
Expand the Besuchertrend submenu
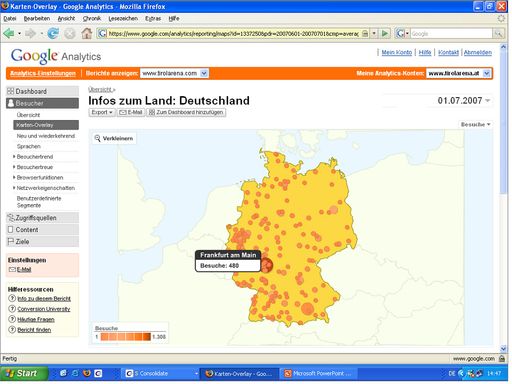[x=35, y=156]
